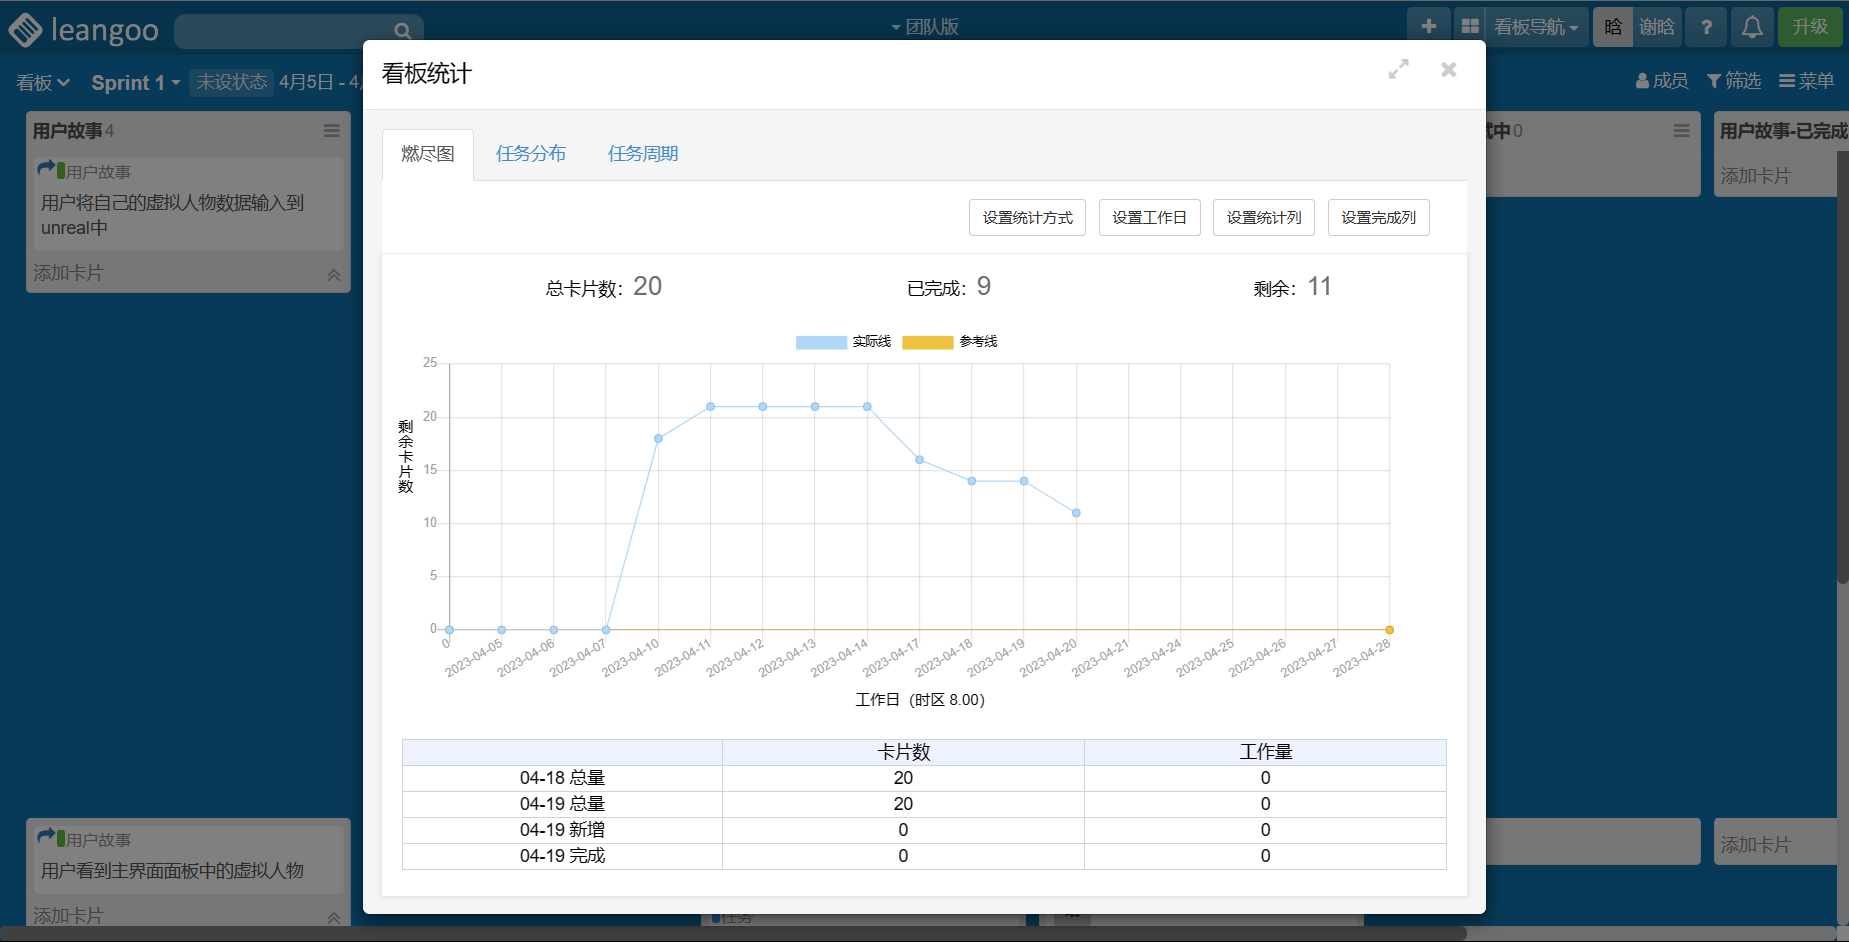The width and height of the screenshot is (1849, 942).
Task: Open the 菜单 hamburger menu
Action: click(1806, 81)
